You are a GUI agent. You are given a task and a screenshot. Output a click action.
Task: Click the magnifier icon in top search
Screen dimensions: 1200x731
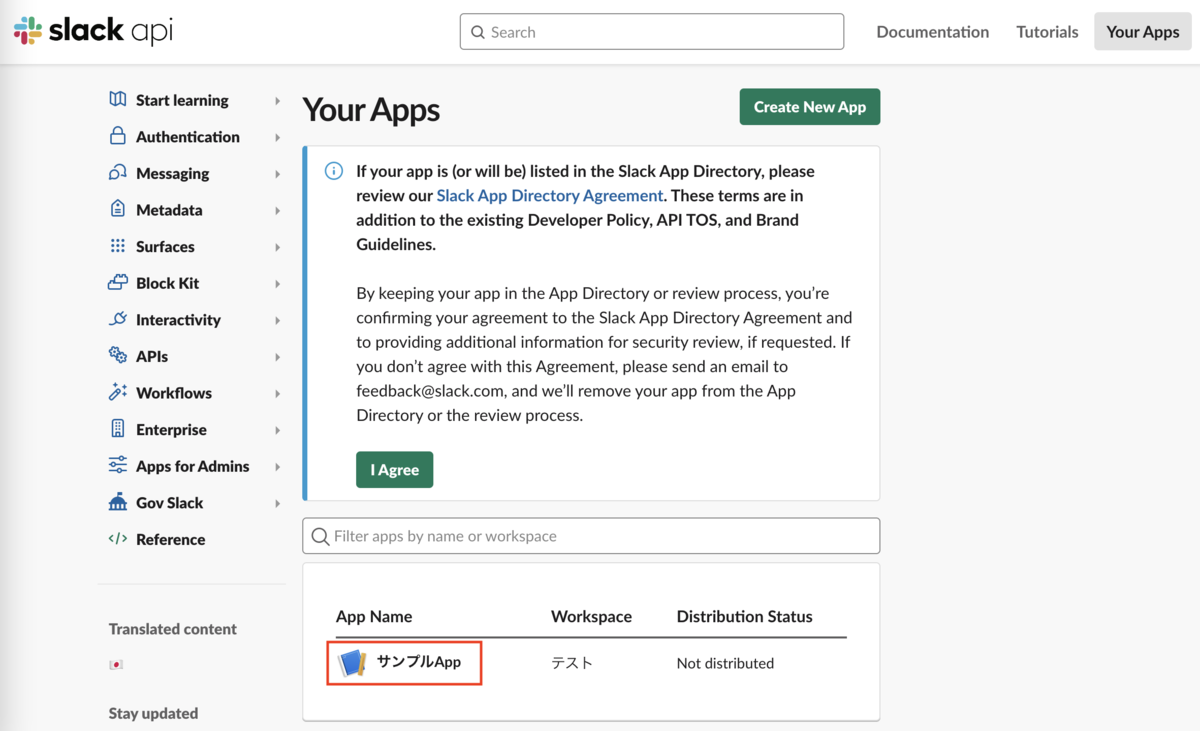478,32
